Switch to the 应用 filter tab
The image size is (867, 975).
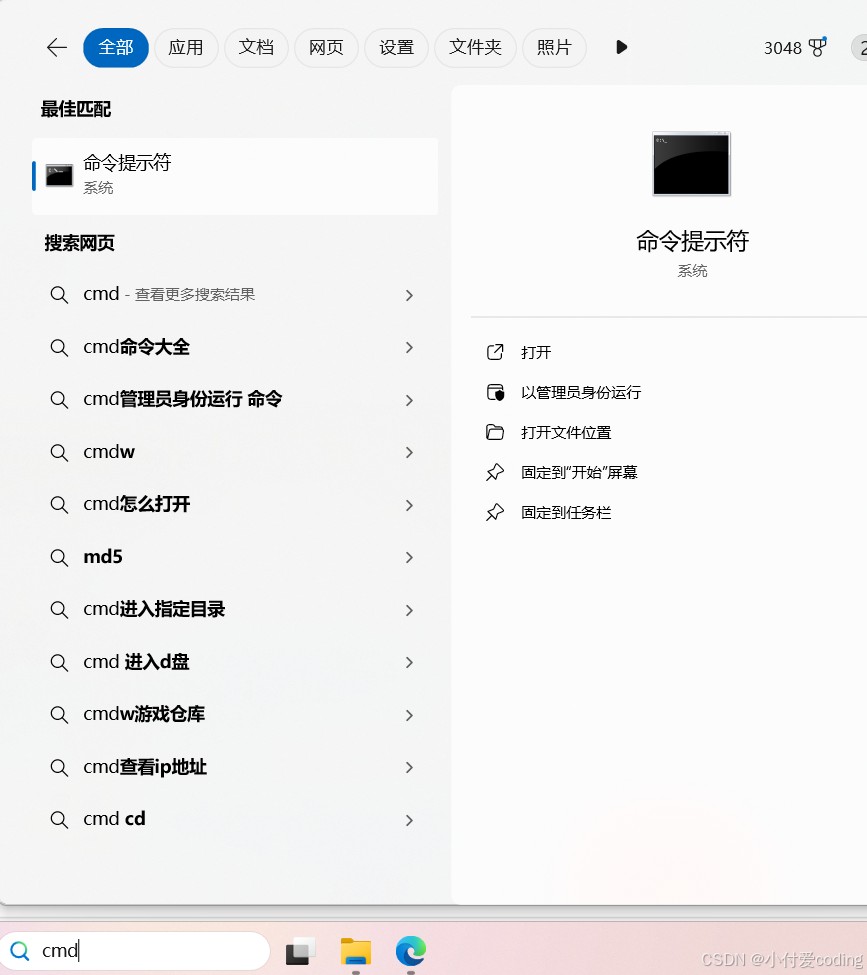(x=186, y=47)
